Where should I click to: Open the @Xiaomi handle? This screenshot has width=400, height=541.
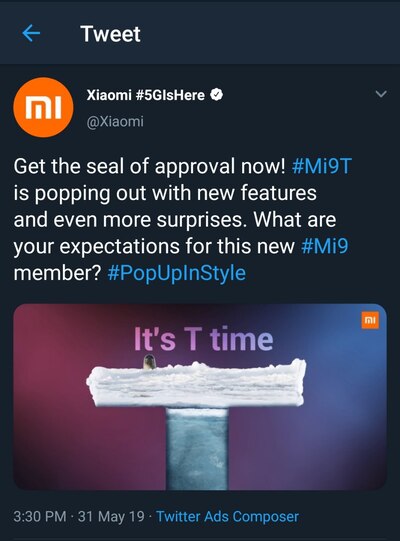point(115,121)
